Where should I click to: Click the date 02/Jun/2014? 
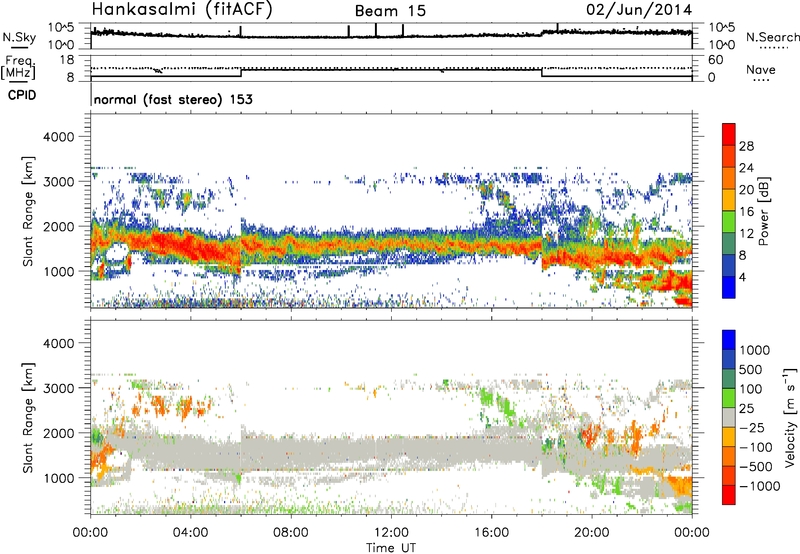[639, 10]
